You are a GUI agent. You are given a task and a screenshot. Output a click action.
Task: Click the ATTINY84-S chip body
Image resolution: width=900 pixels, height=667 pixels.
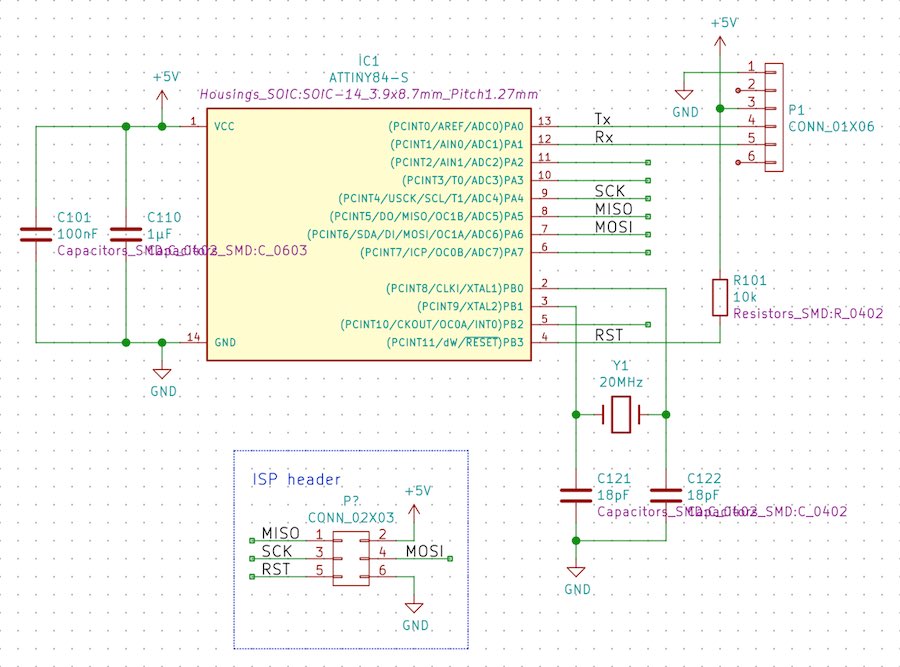point(368,234)
